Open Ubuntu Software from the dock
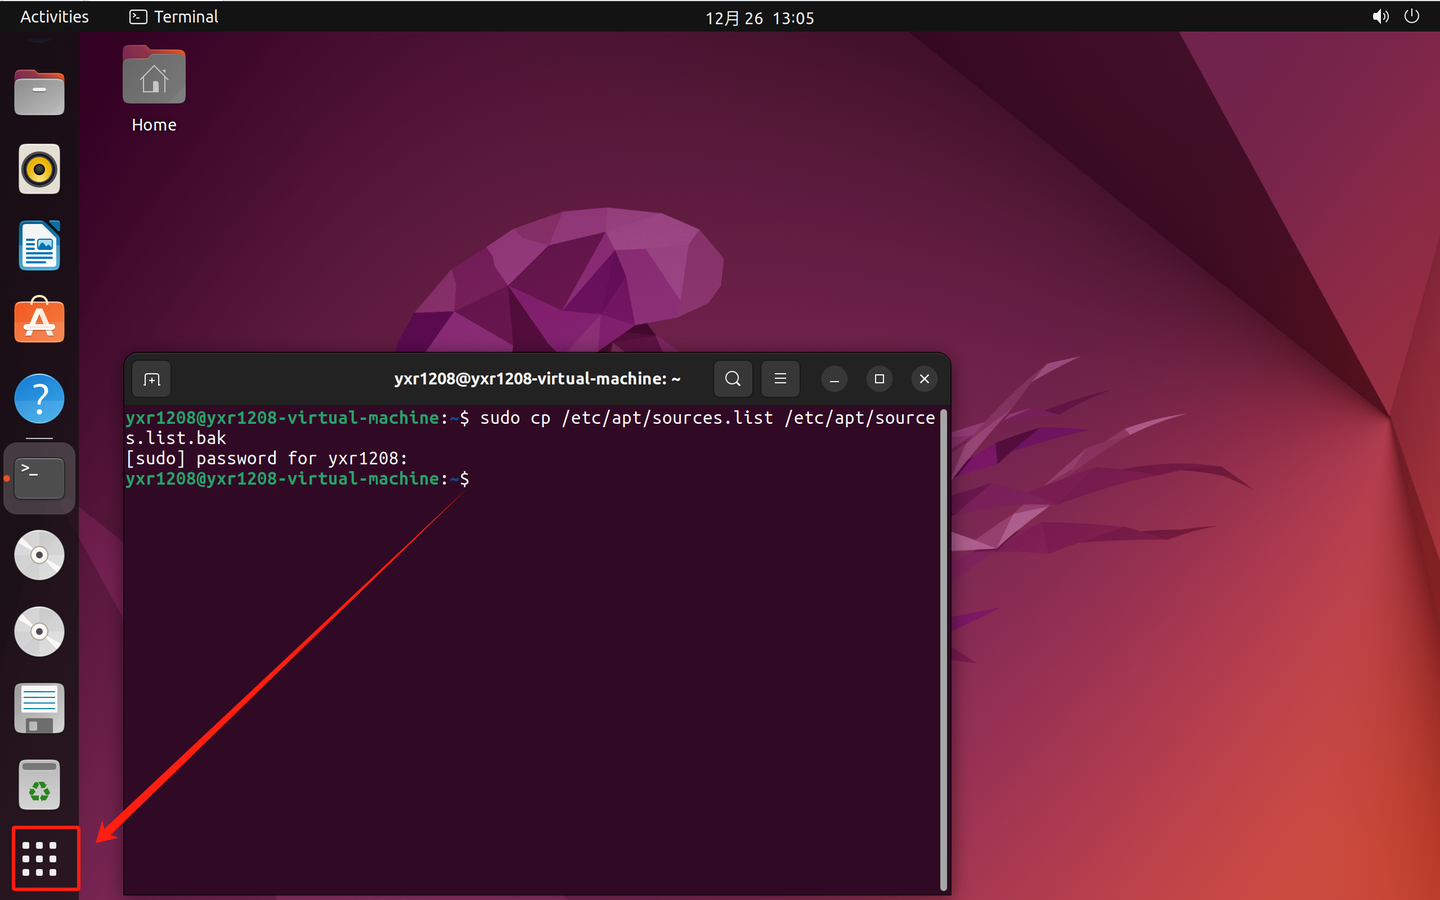The height and width of the screenshot is (900, 1440). (x=39, y=320)
